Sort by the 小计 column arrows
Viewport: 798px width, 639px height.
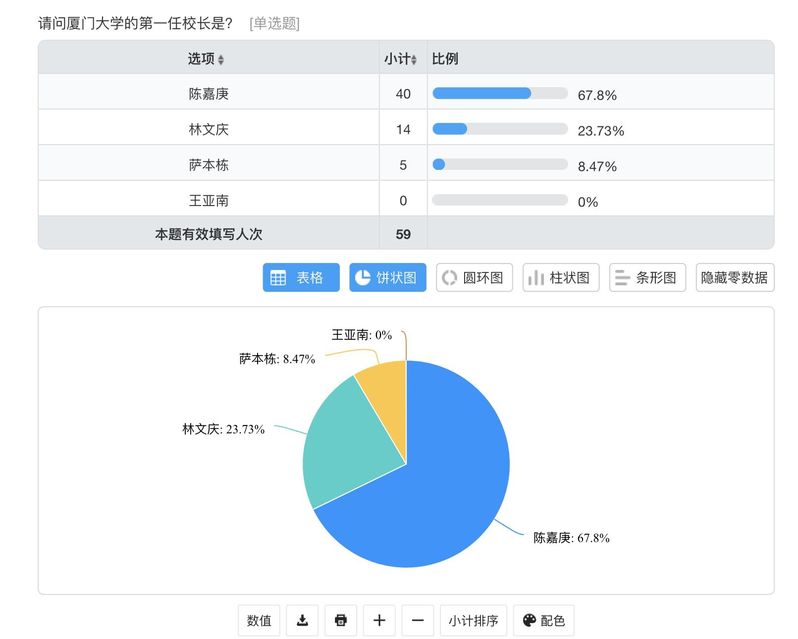(413, 60)
